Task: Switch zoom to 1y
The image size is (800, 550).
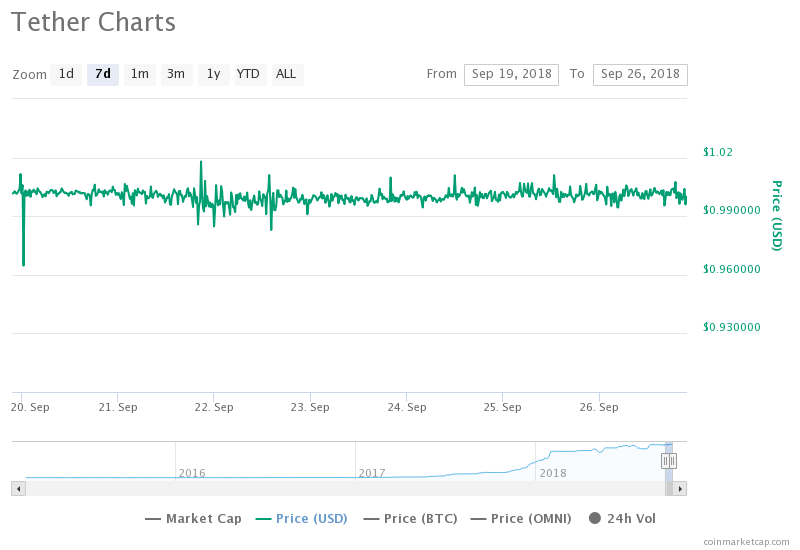Action: 214,74
